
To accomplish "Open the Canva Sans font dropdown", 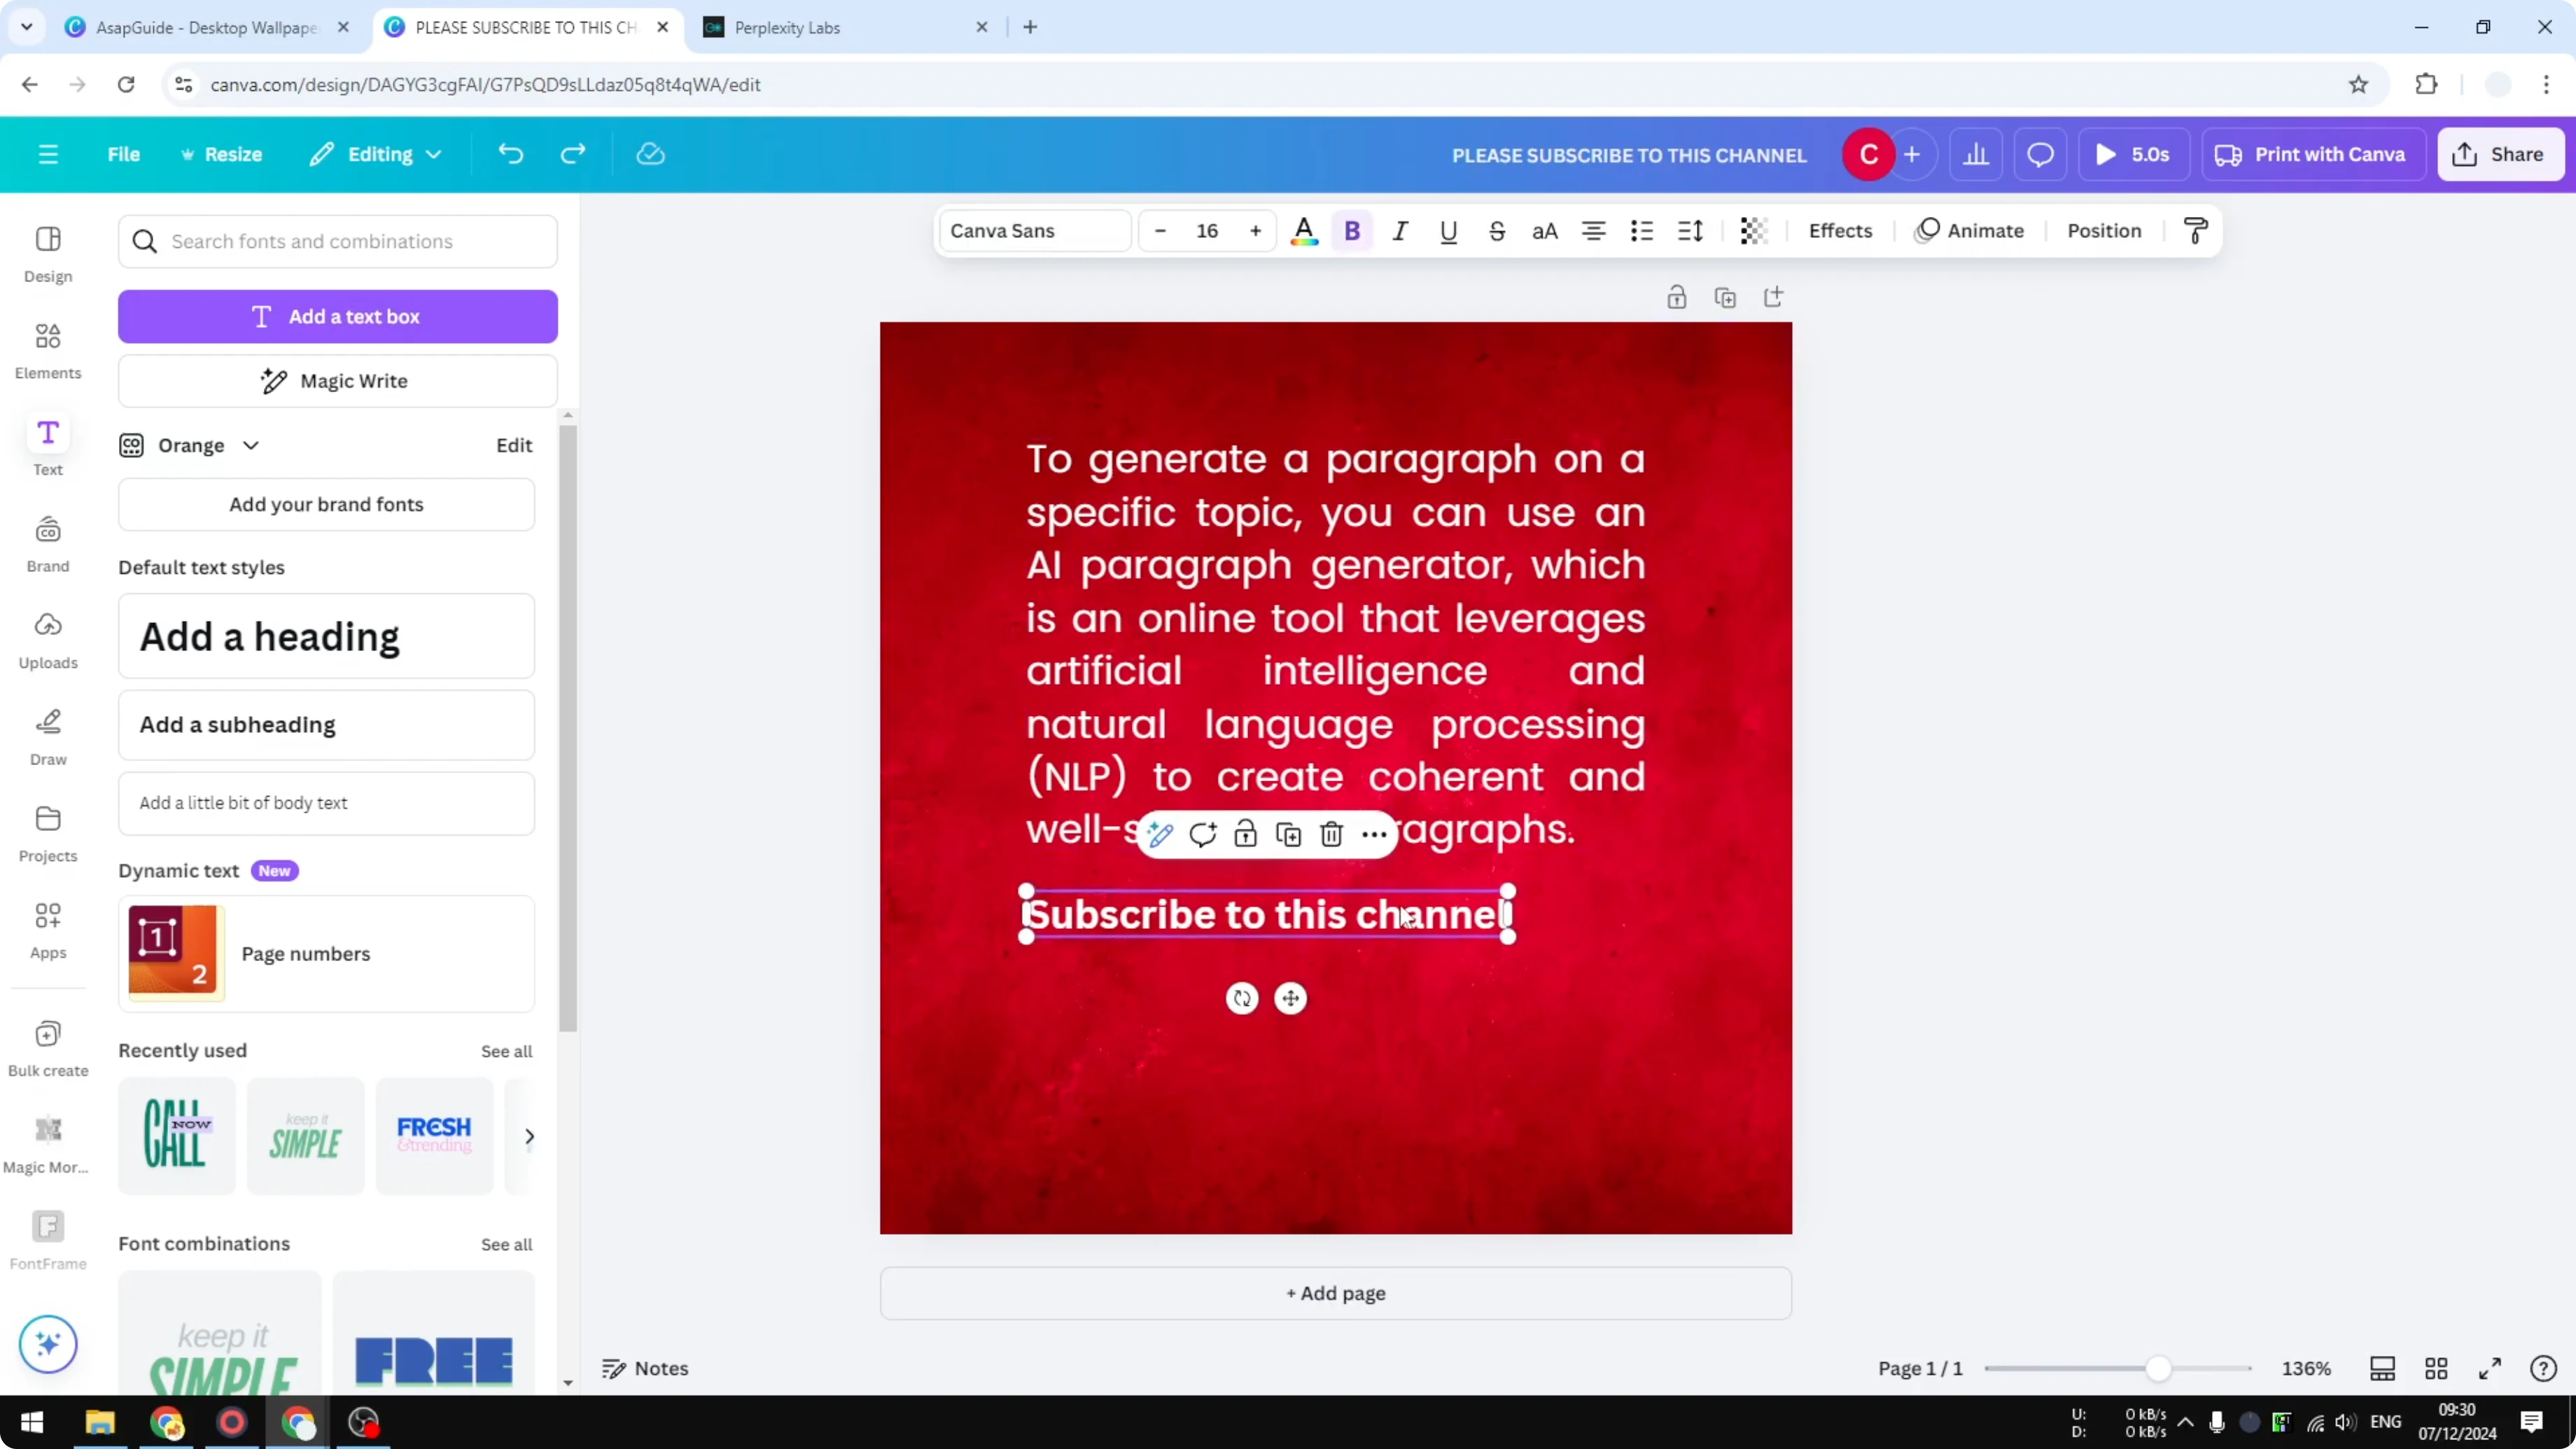I will pos(1033,230).
